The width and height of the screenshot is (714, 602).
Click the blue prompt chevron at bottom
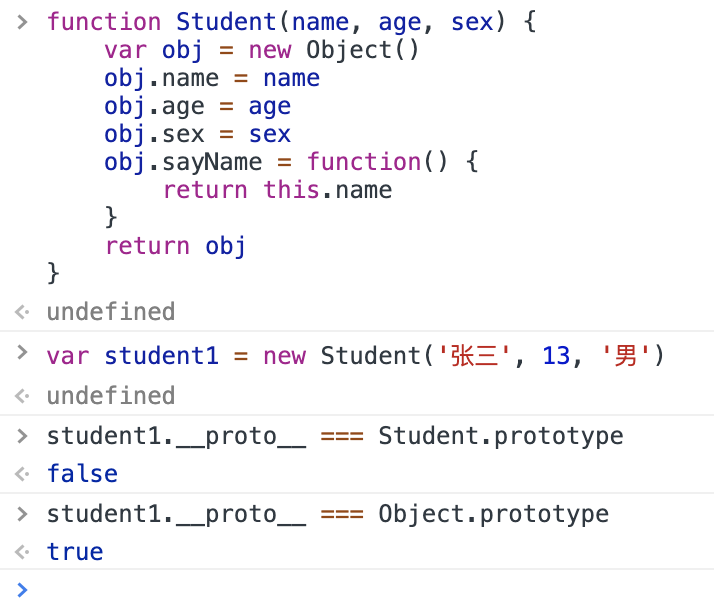[x=22, y=590]
